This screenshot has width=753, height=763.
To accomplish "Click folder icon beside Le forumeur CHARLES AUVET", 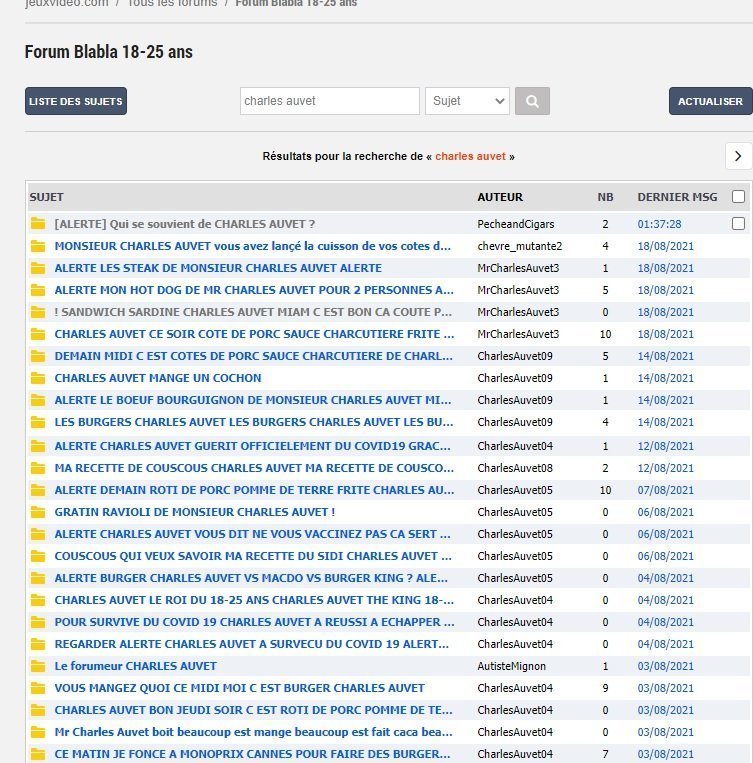I will 38,666.
